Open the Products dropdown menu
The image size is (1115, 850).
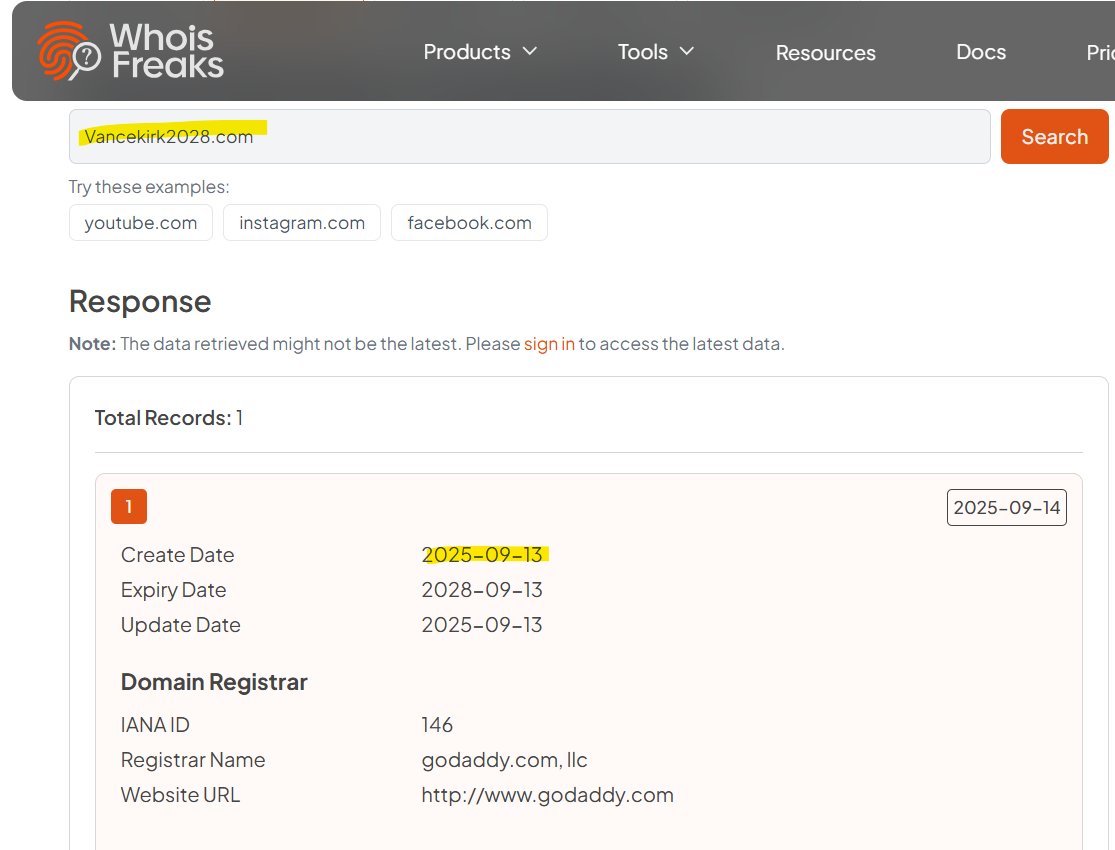click(480, 52)
